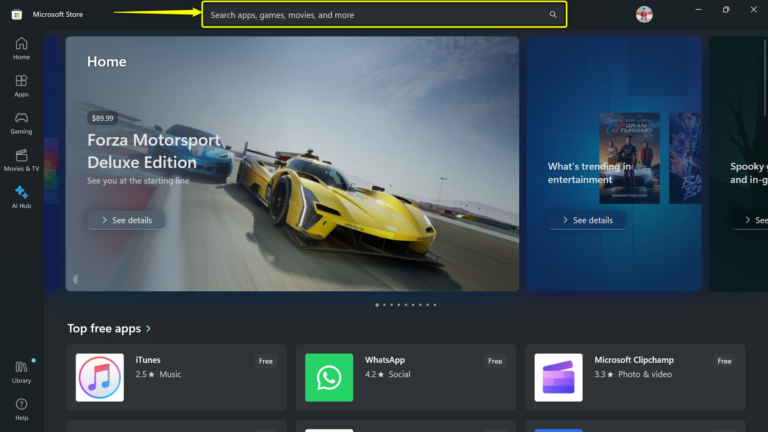Viewport: 768px width, 432px height.
Task: Click the Help icon in sidebar
Action: click(x=21, y=408)
